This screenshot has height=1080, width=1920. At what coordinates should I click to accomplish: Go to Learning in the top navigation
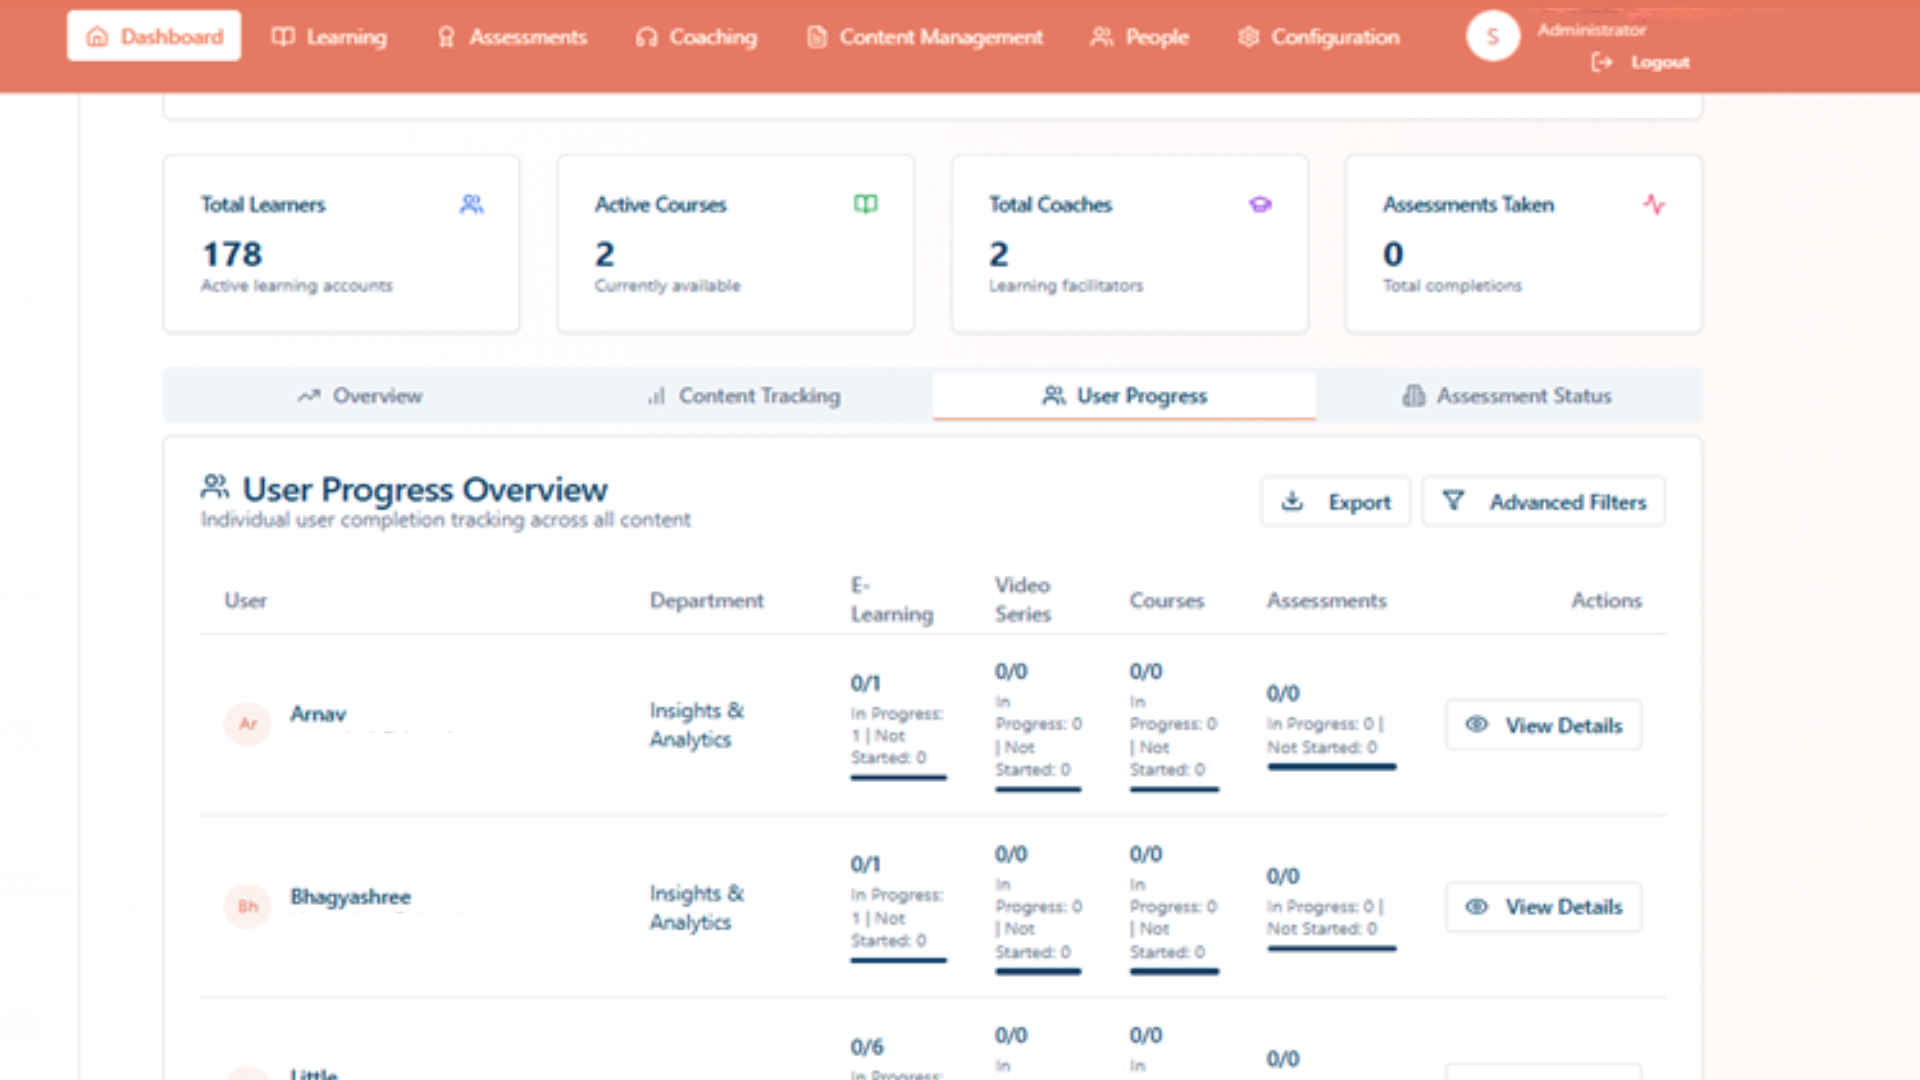click(329, 37)
